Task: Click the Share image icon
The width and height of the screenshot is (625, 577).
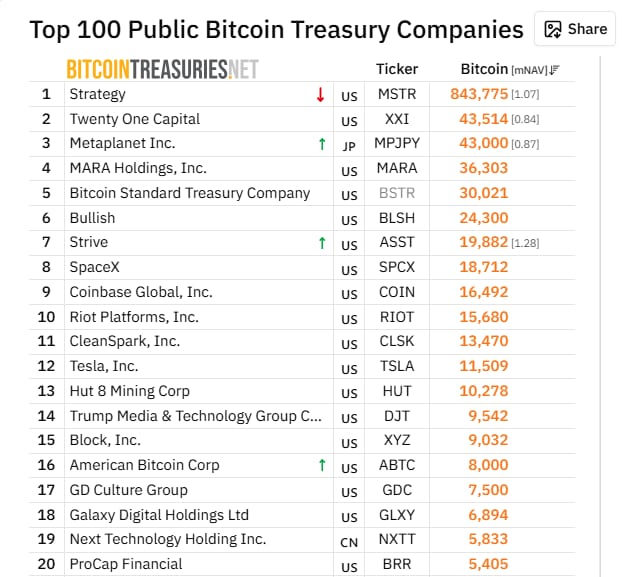Action: 553,29
